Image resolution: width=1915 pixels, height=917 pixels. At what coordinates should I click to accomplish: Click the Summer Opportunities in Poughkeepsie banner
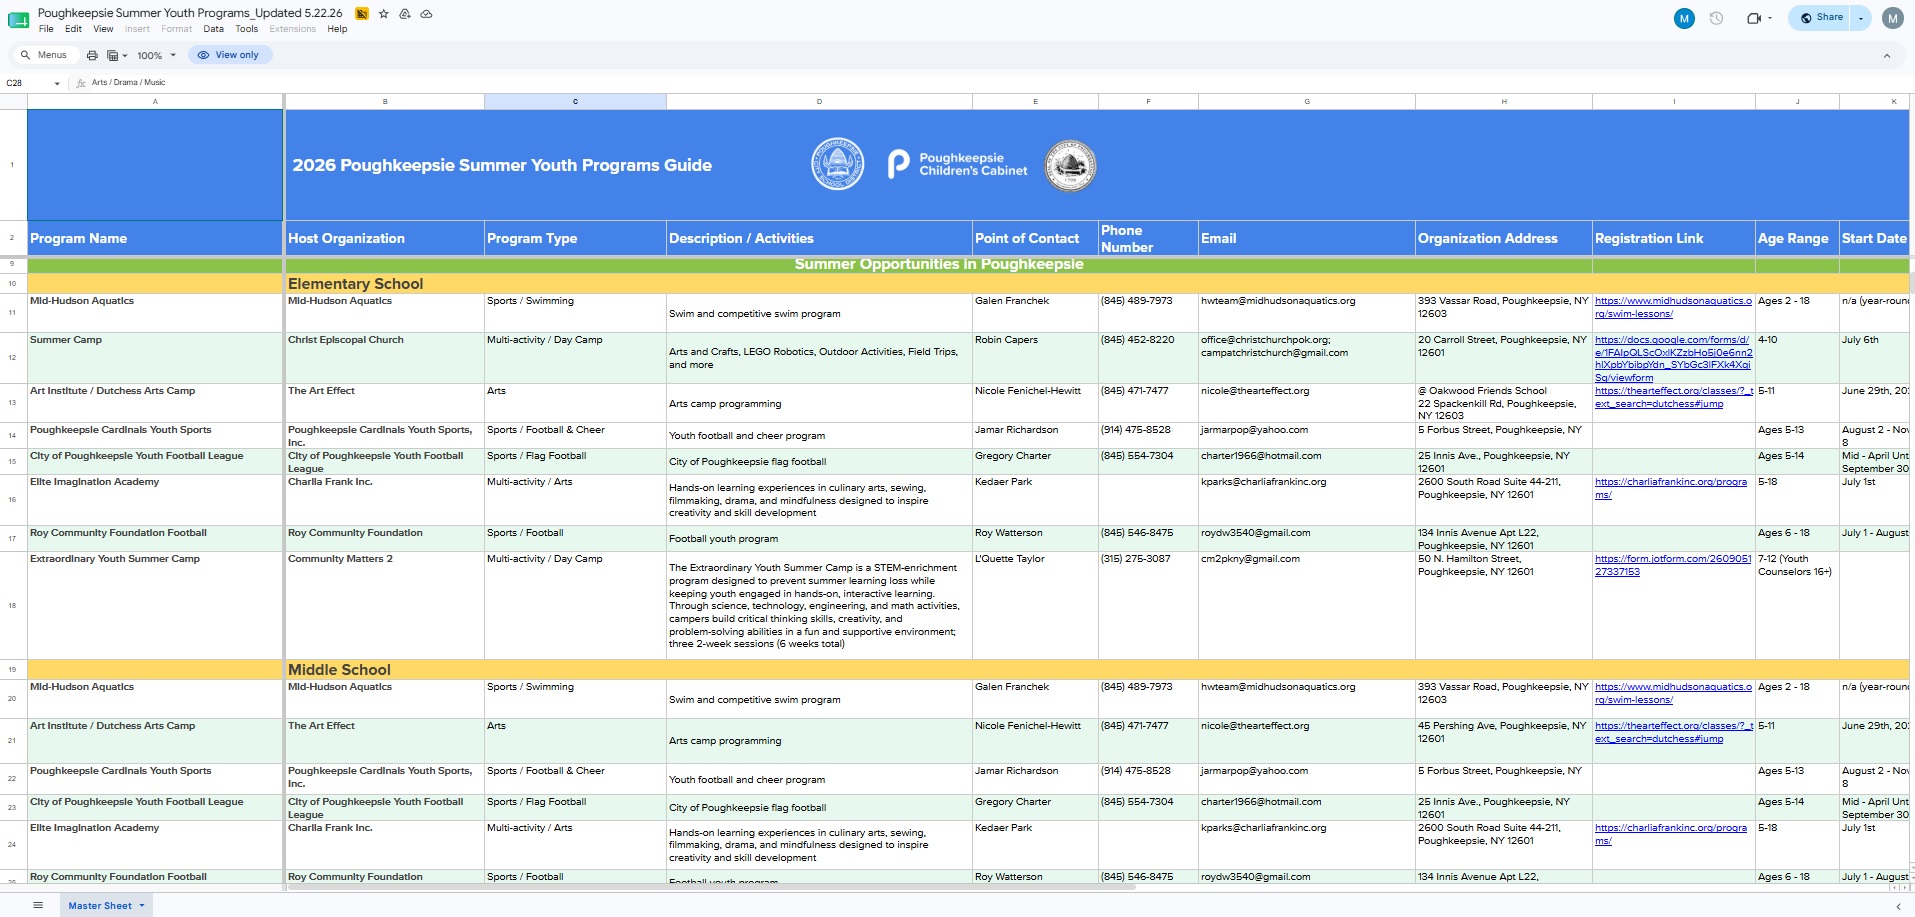coord(938,264)
